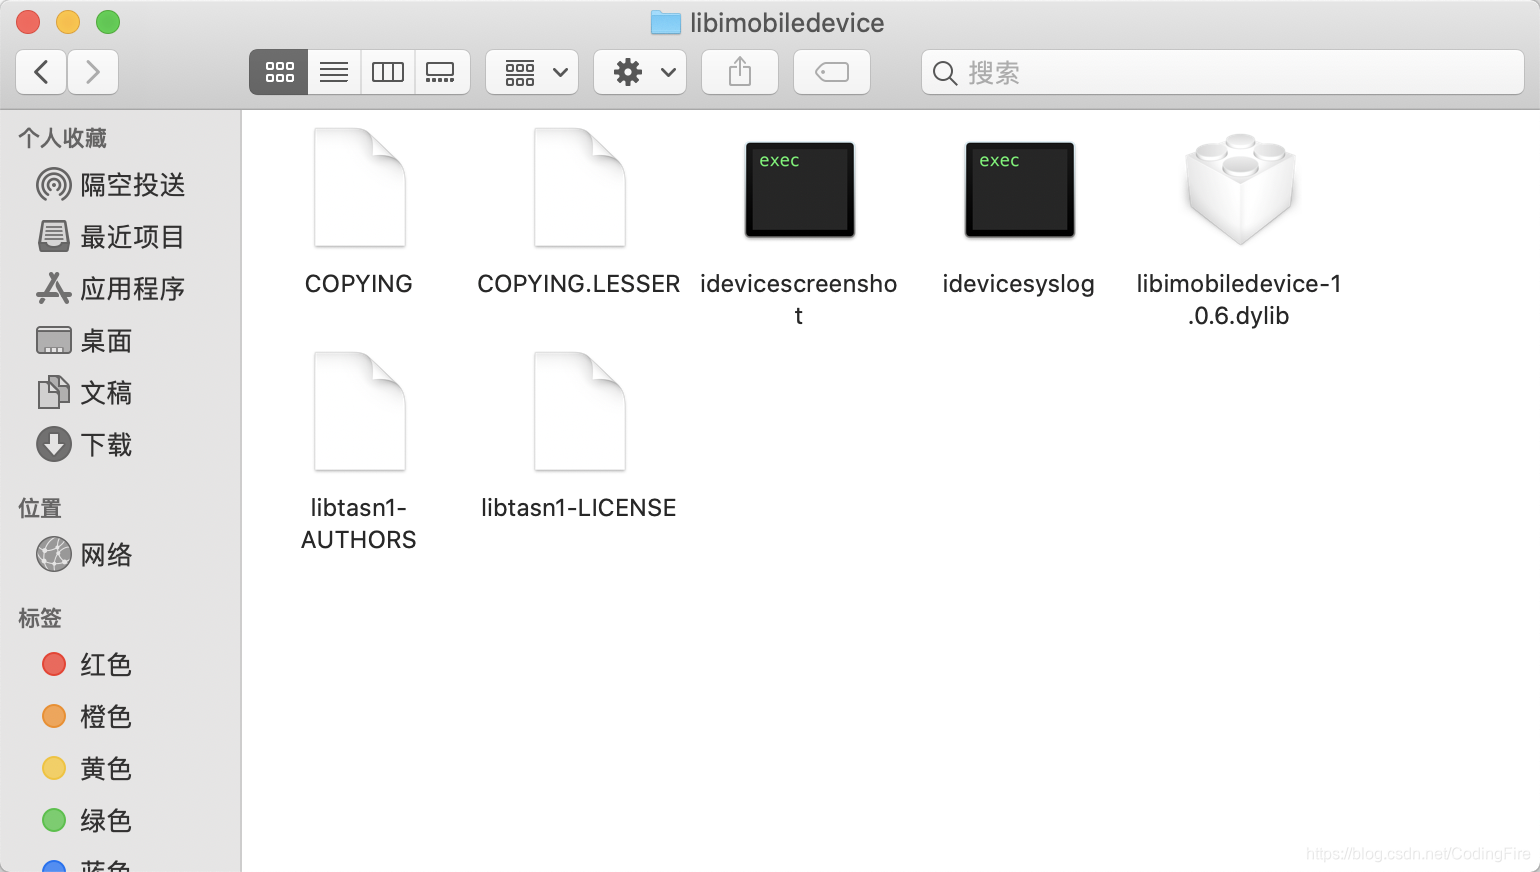The image size is (1540, 872).
Task: Switch to icon view
Action: [279, 72]
